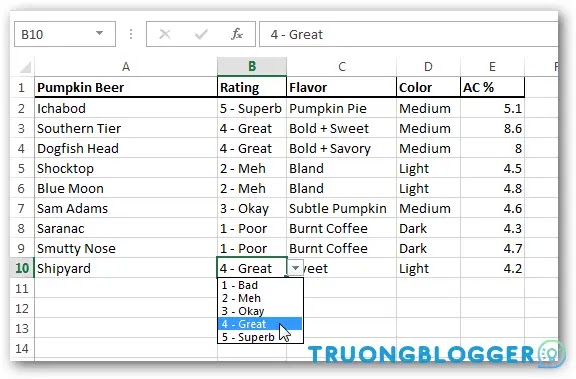
Task: Choose '5 - Superb' from the dropdown list
Action: click(260, 337)
